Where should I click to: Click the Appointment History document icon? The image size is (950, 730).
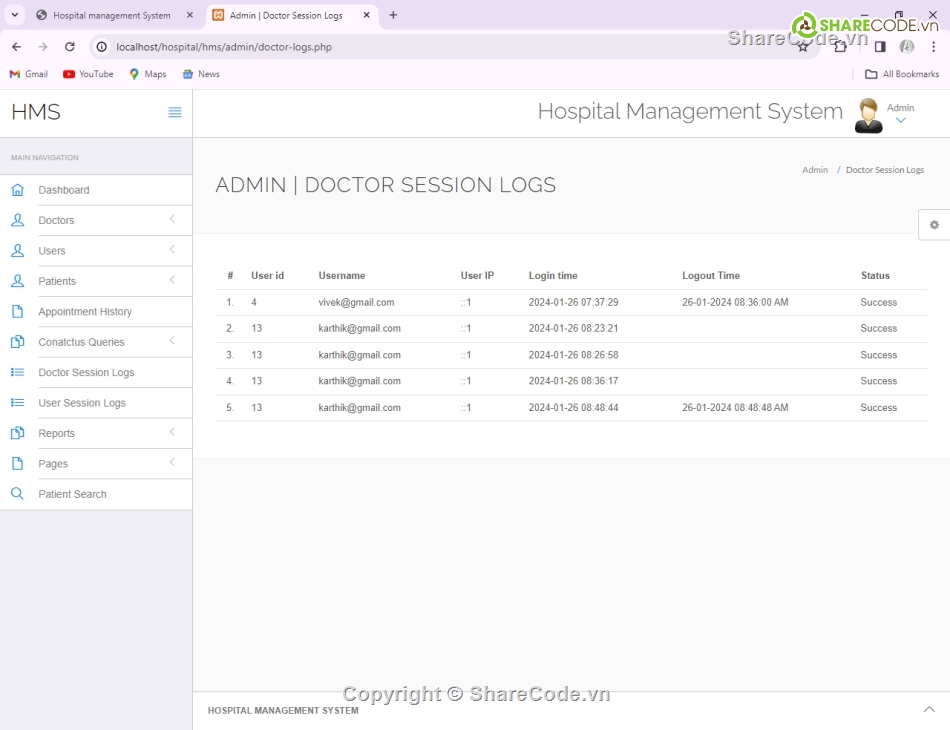(17, 312)
